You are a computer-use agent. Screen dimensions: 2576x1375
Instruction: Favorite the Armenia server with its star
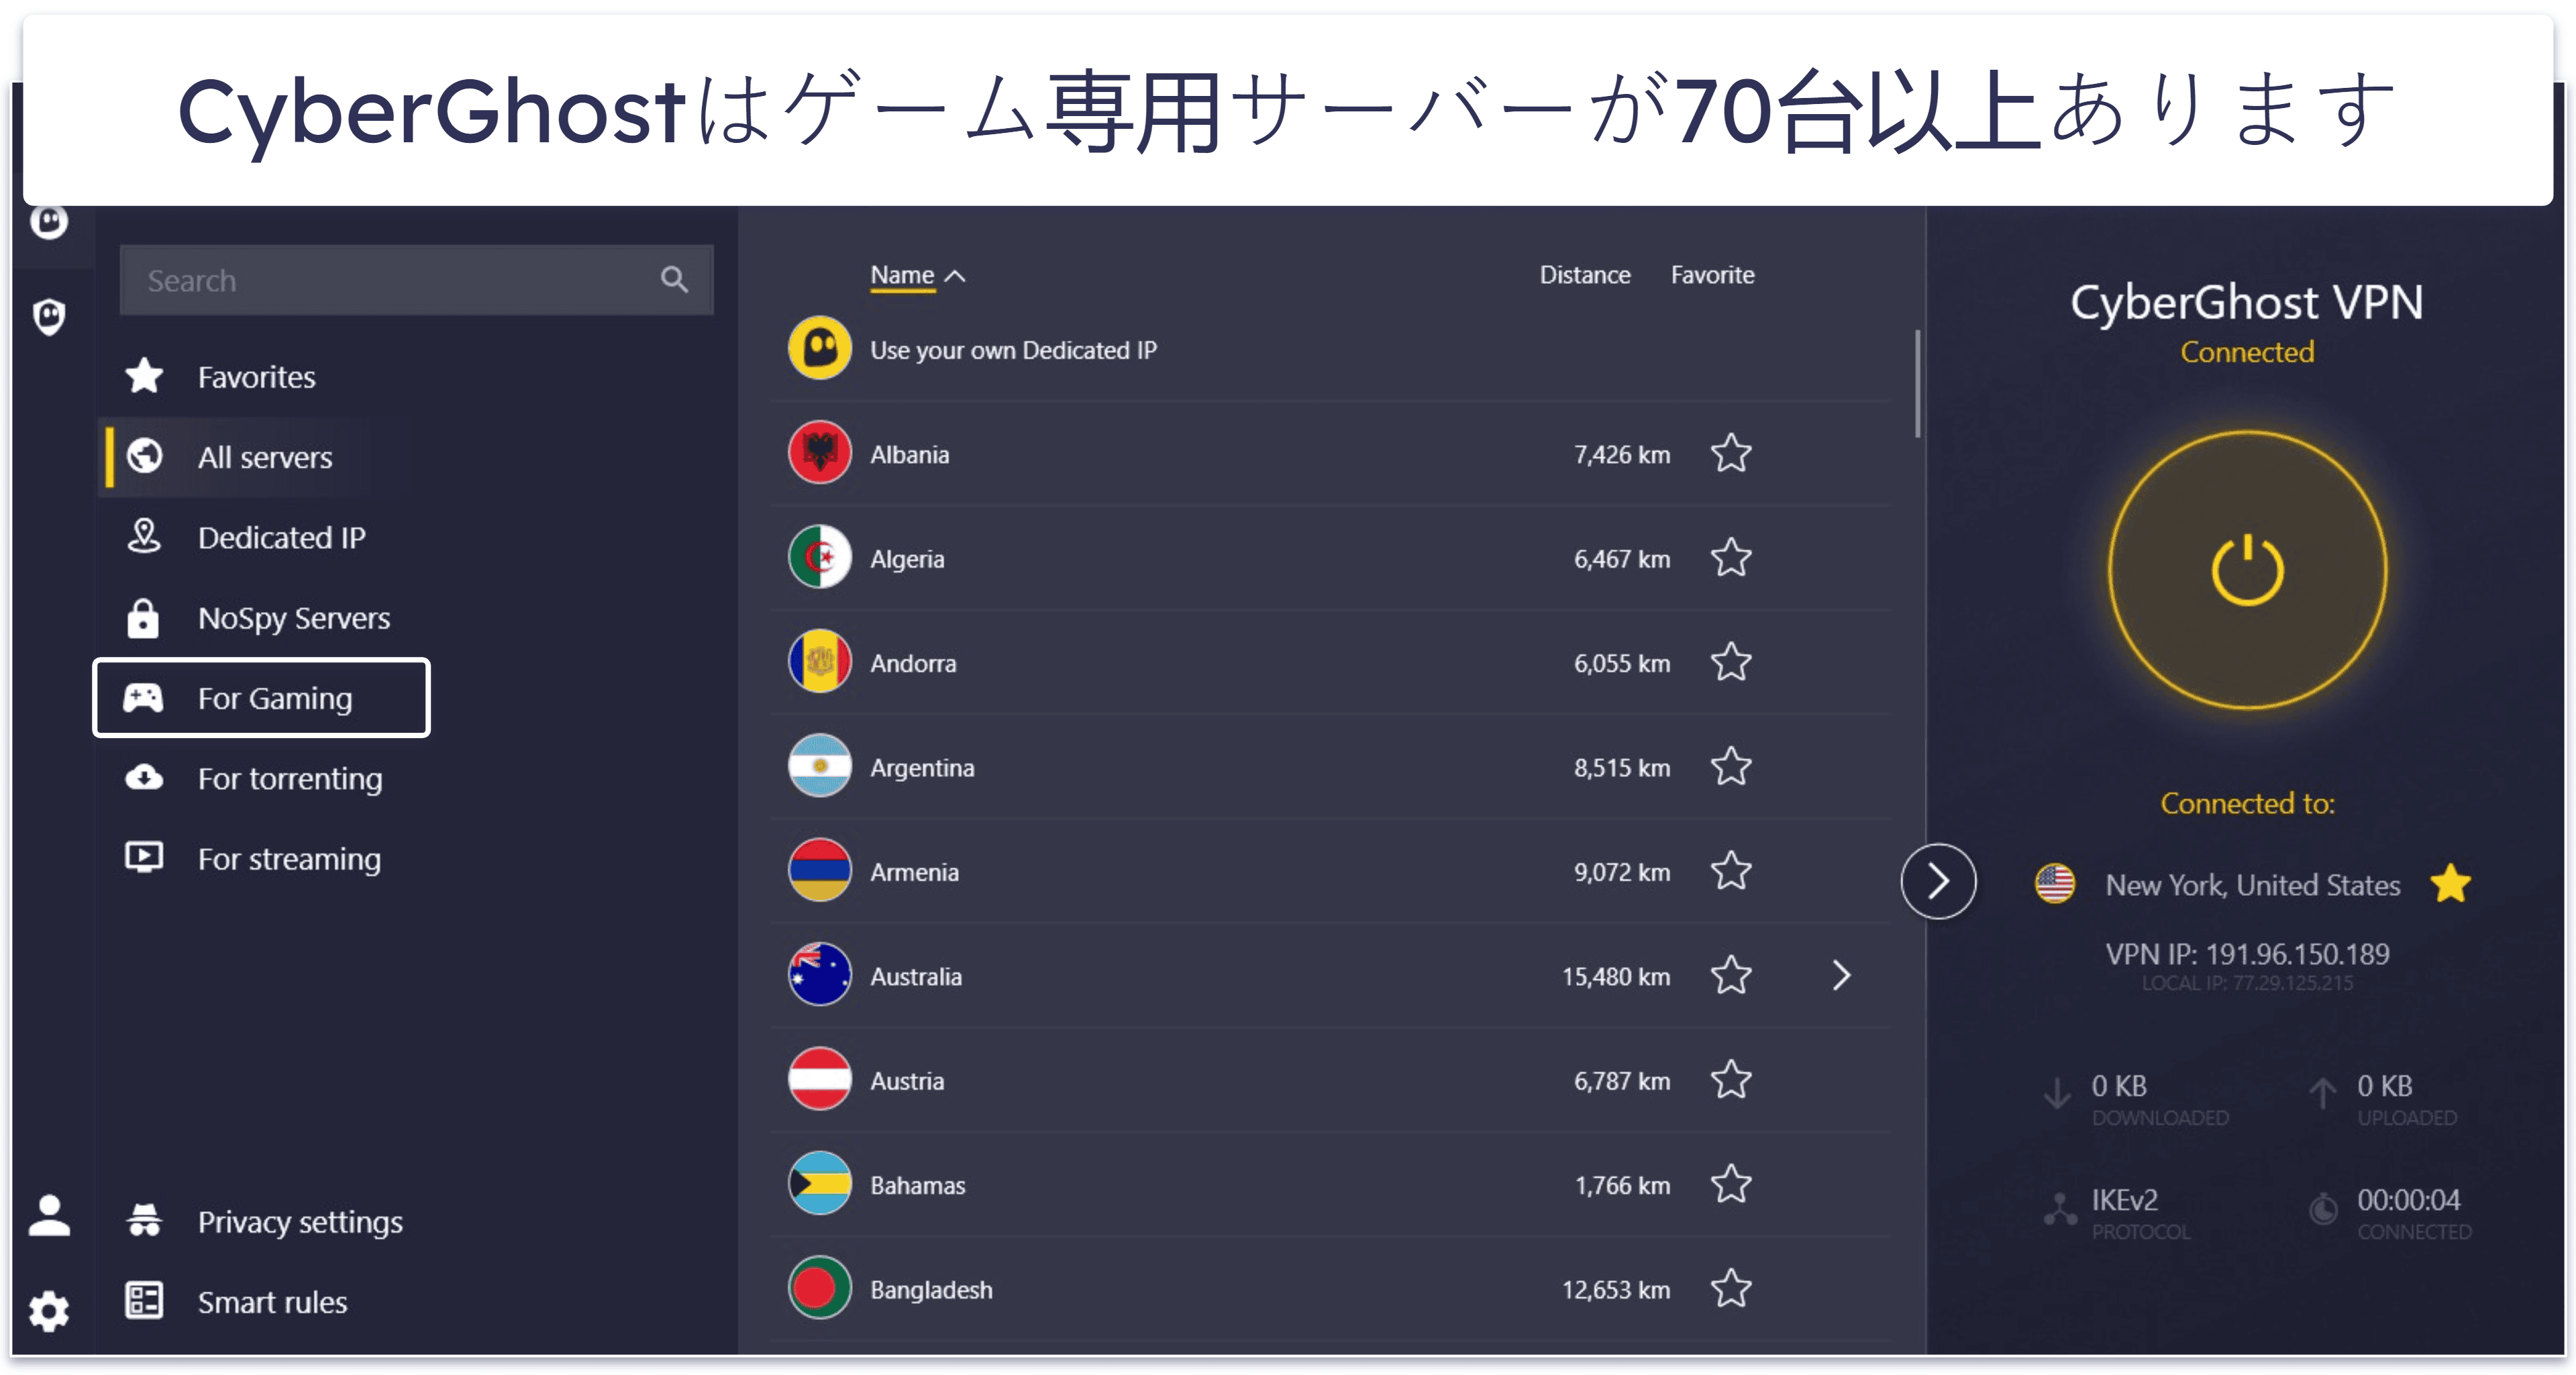[1731, 871]
